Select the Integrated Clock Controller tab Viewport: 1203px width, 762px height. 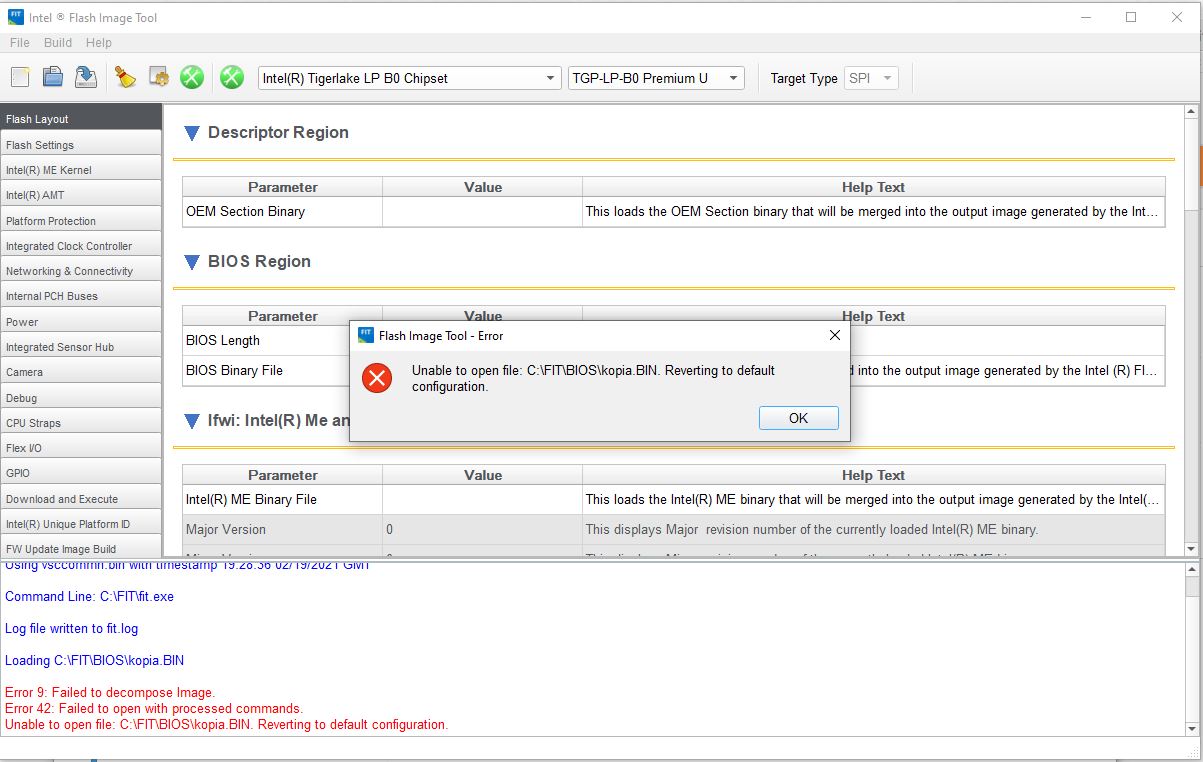coord(80,245)
